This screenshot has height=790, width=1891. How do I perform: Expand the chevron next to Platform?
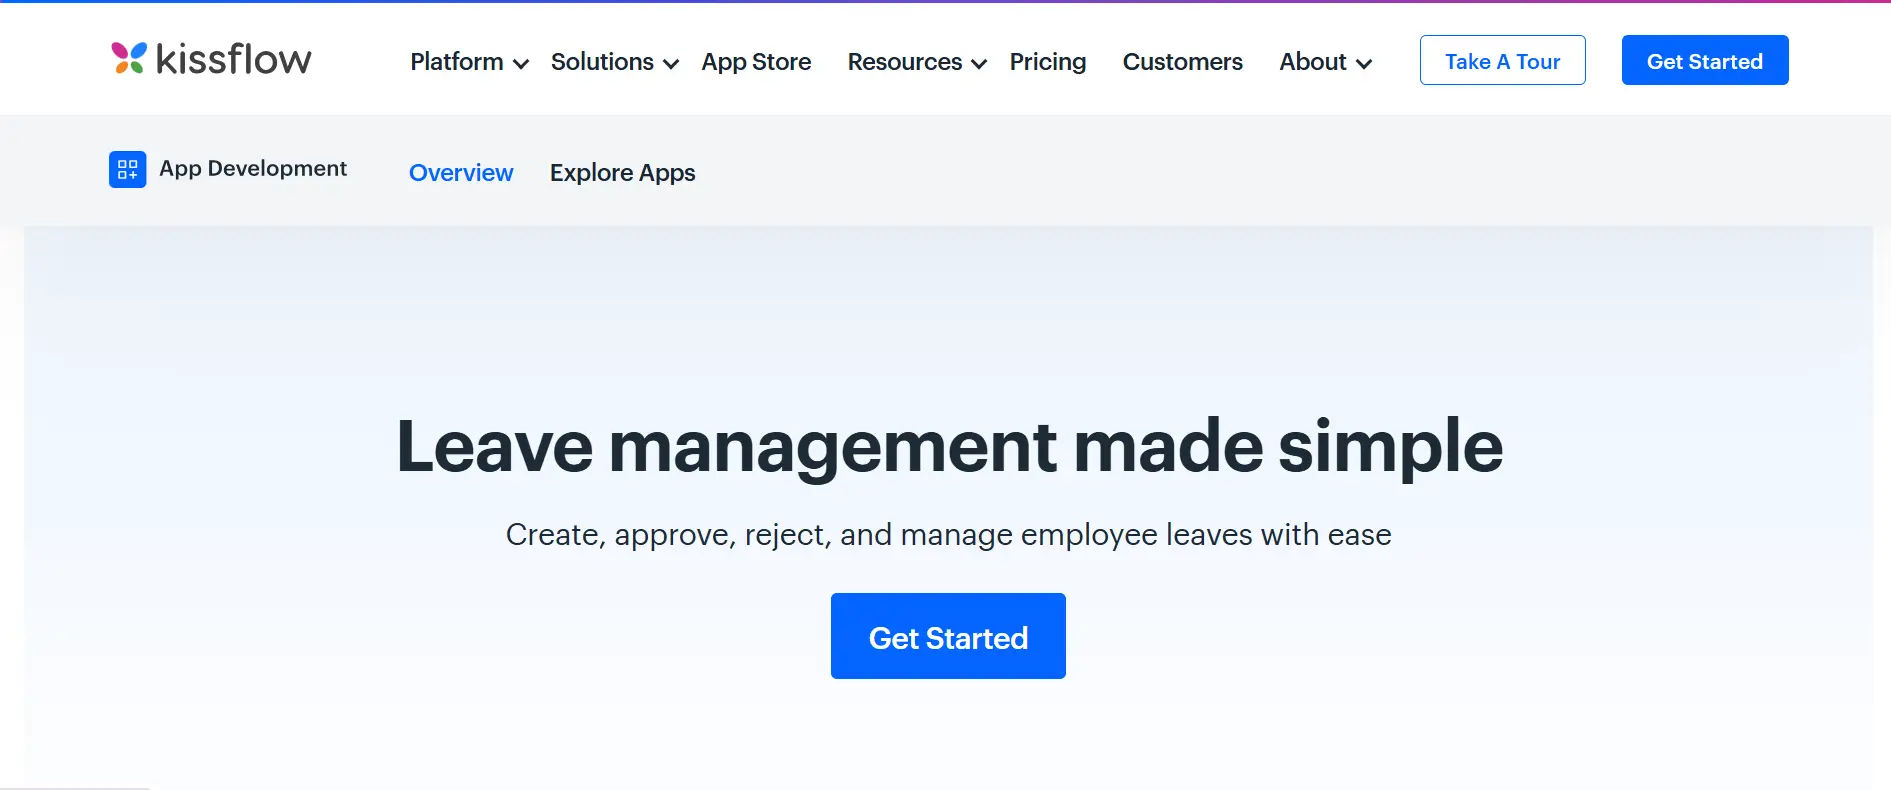point(521,64)
